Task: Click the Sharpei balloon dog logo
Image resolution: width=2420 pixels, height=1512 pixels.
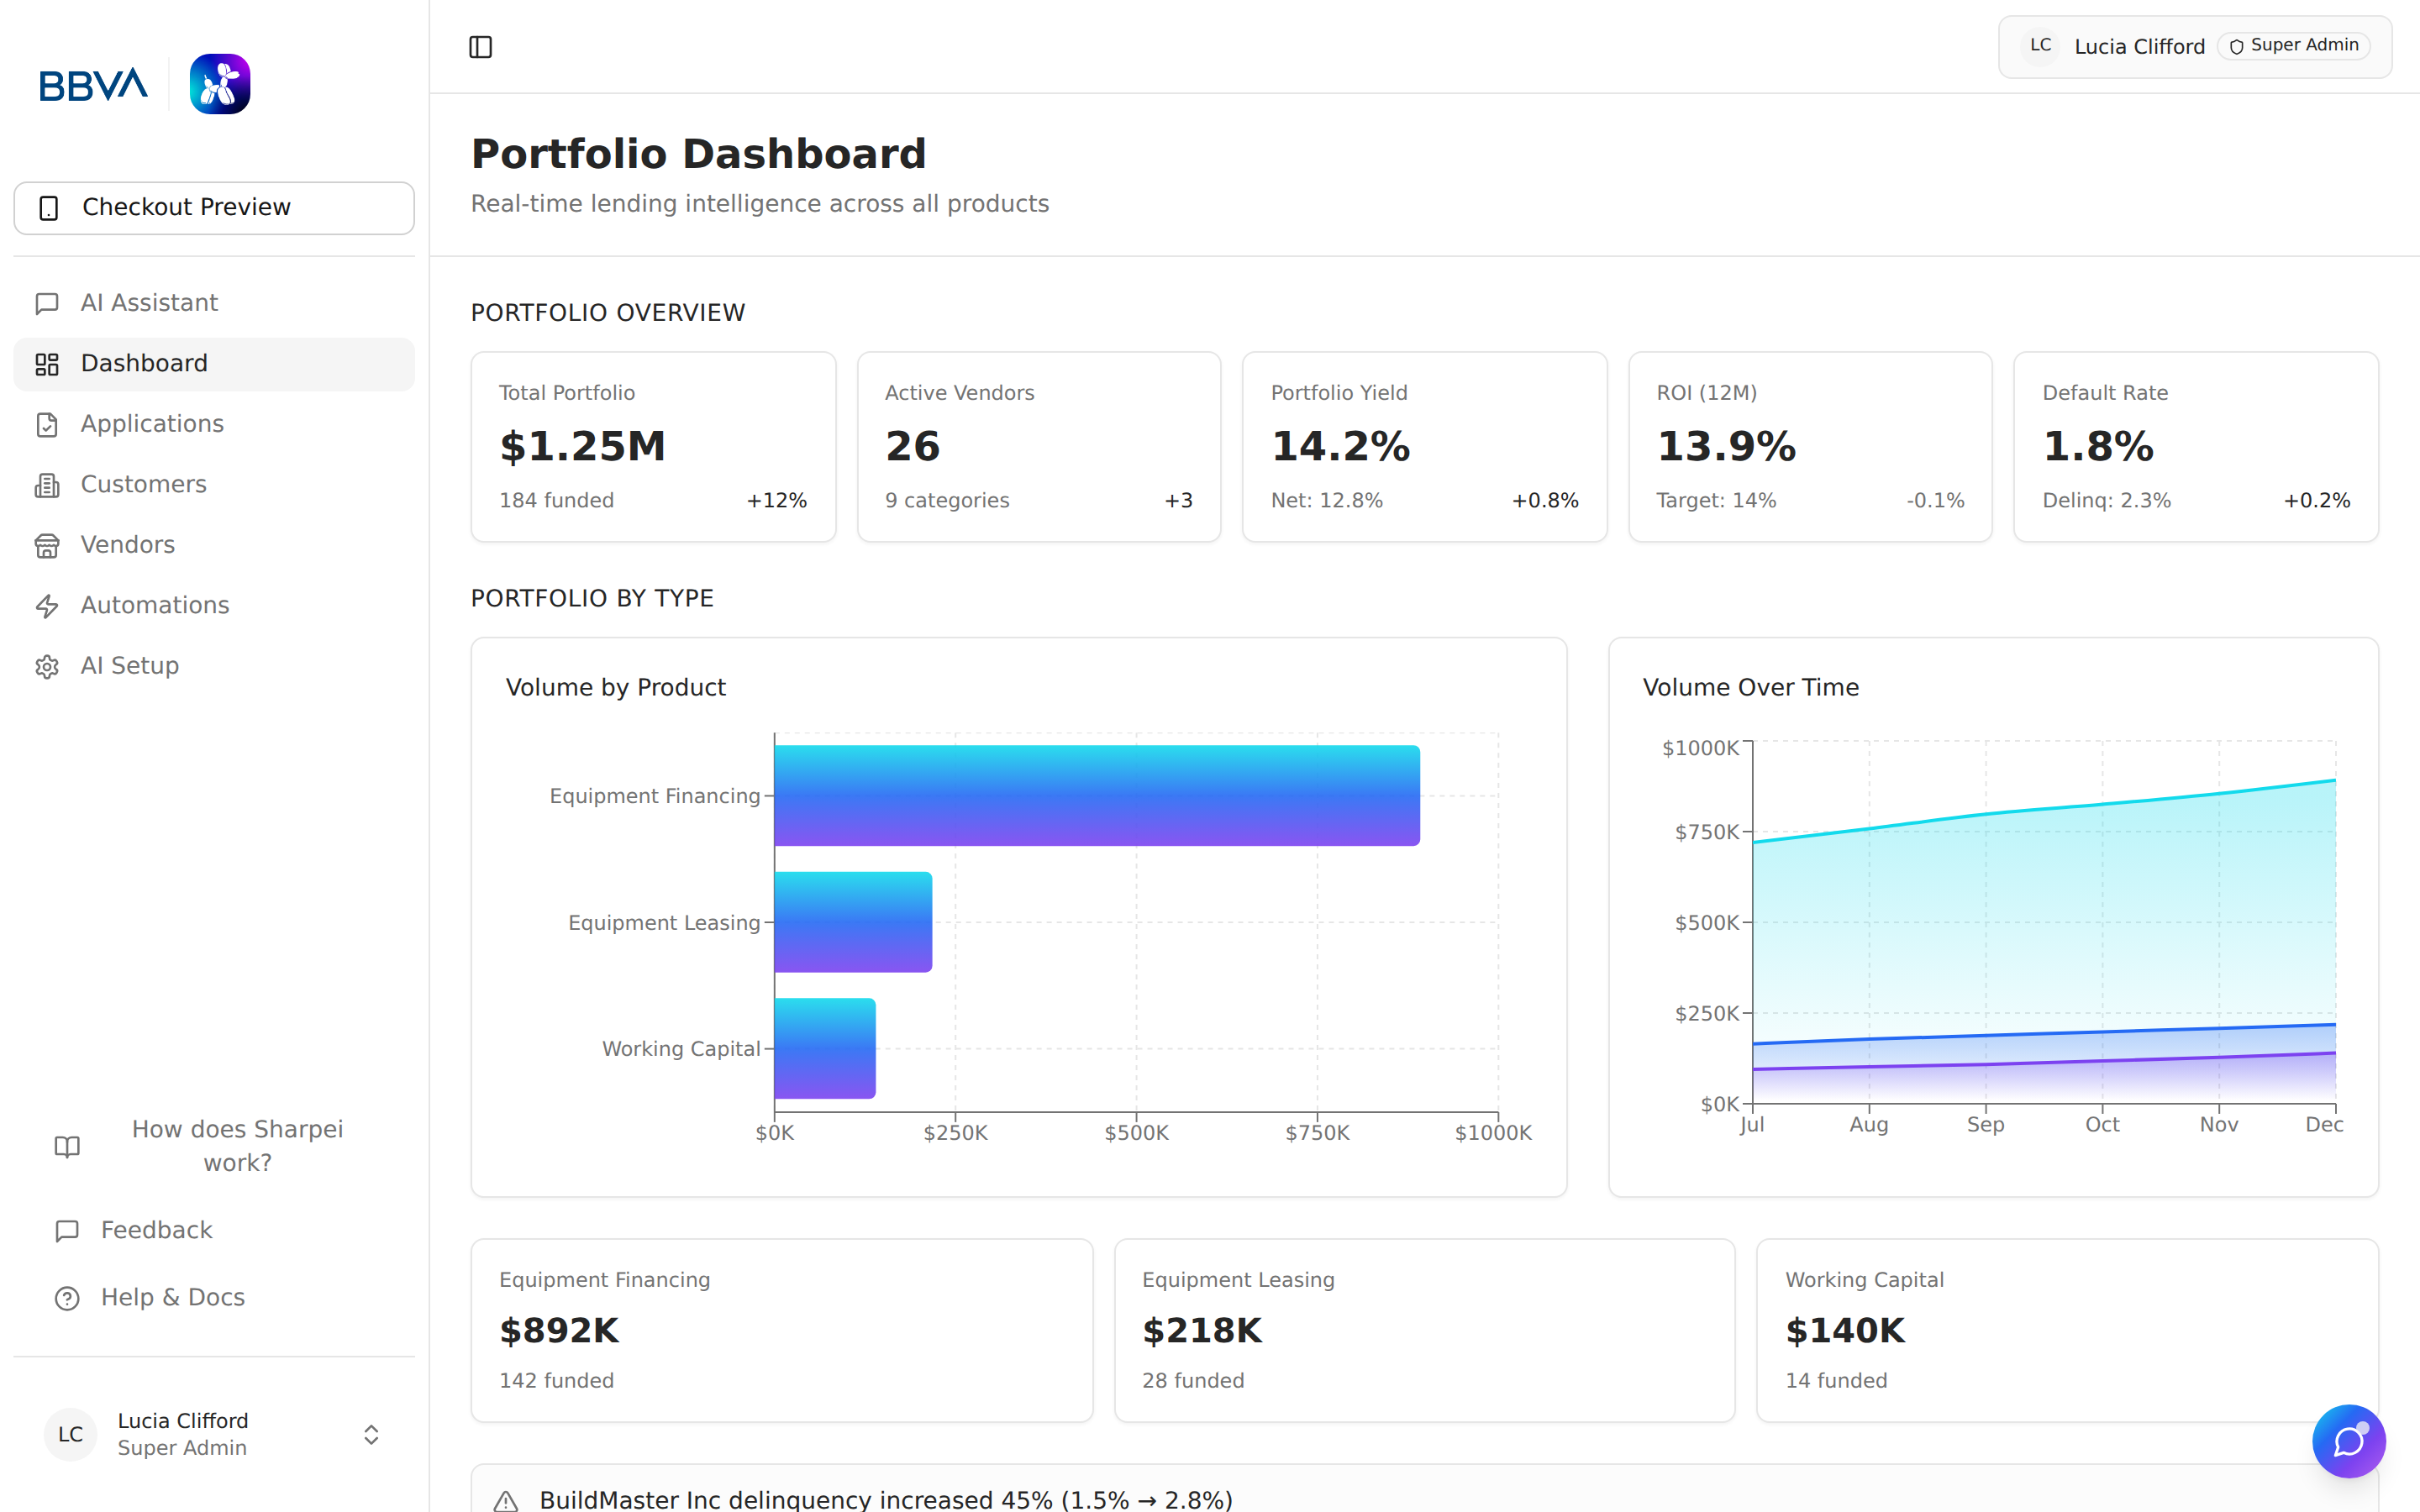Action: point(220,83)
